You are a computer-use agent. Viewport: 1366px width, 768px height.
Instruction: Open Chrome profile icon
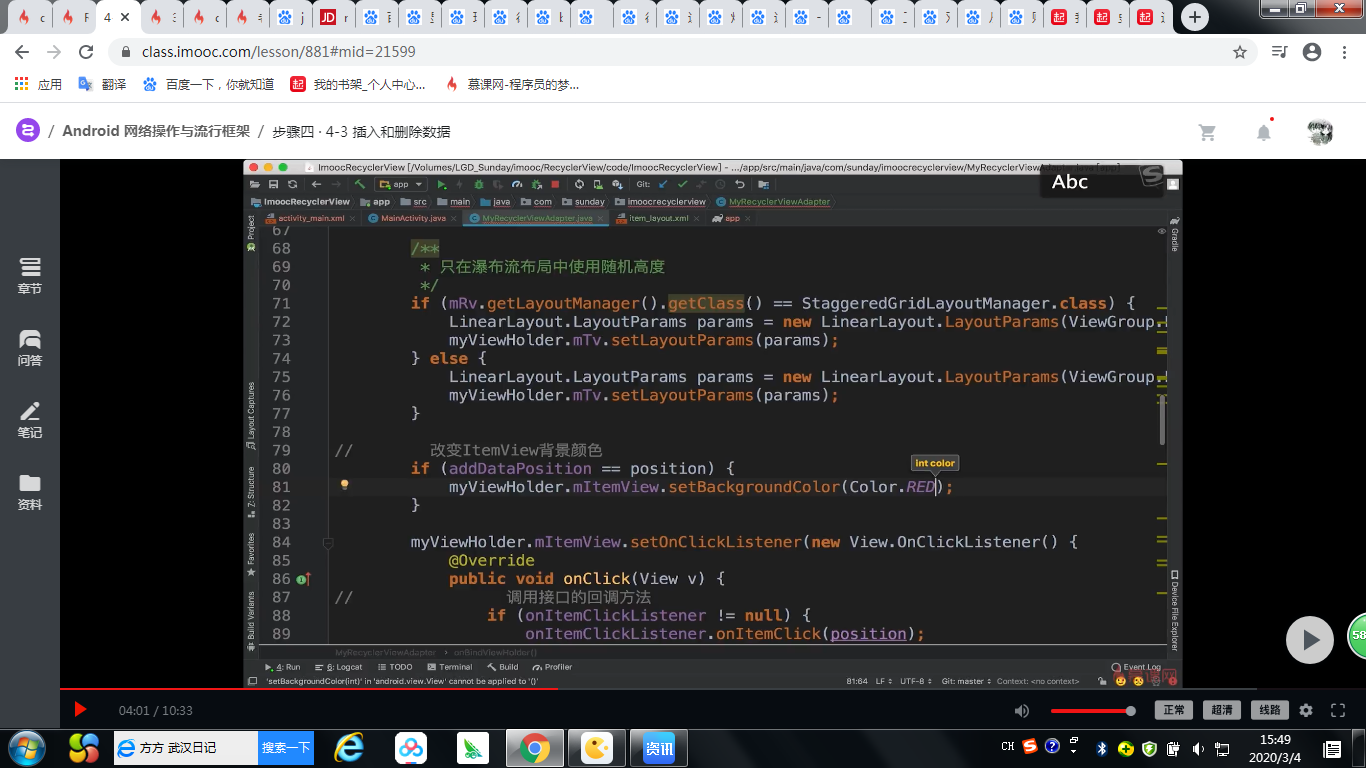[x=1312, y=52]
